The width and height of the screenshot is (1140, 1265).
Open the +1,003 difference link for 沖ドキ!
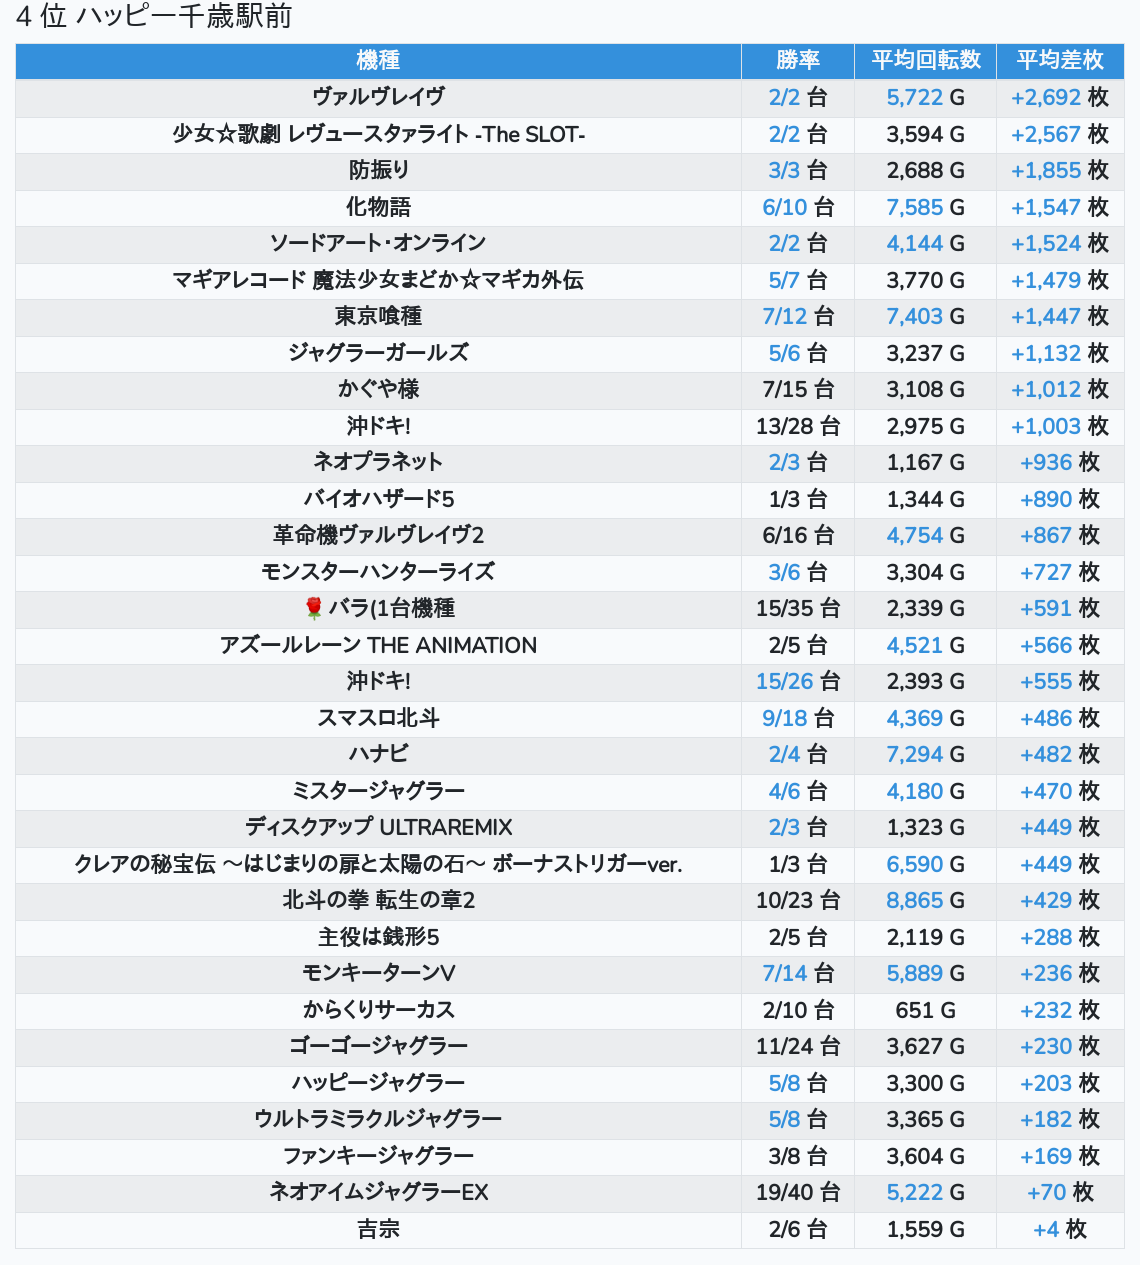[1045, 426]
